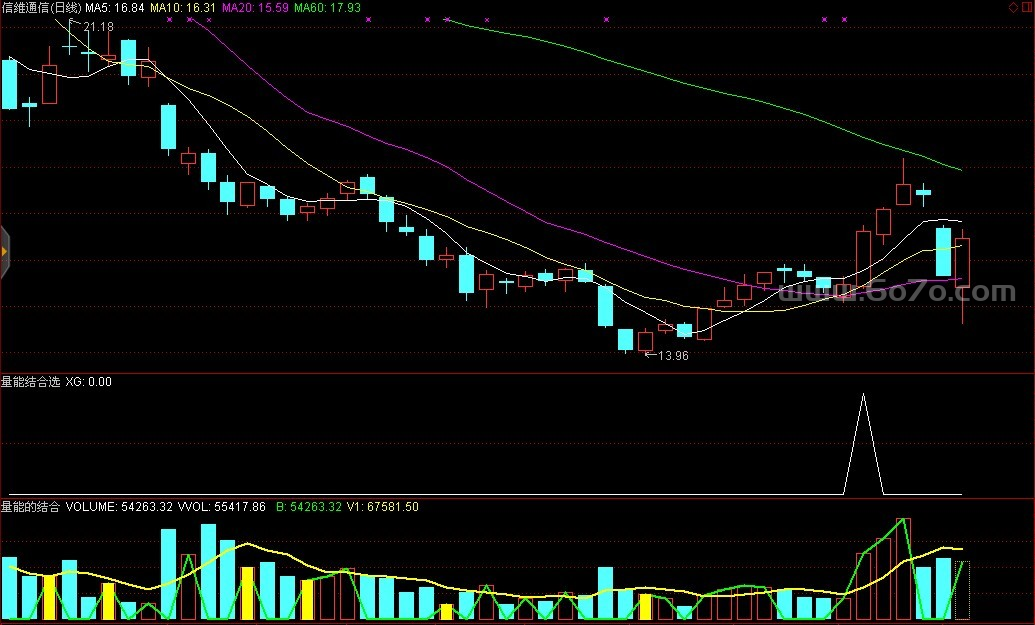Viewport: 1035px width, 625px height.
Task: Click the red diamond icon at top right
Action: tap(1013, 8)
